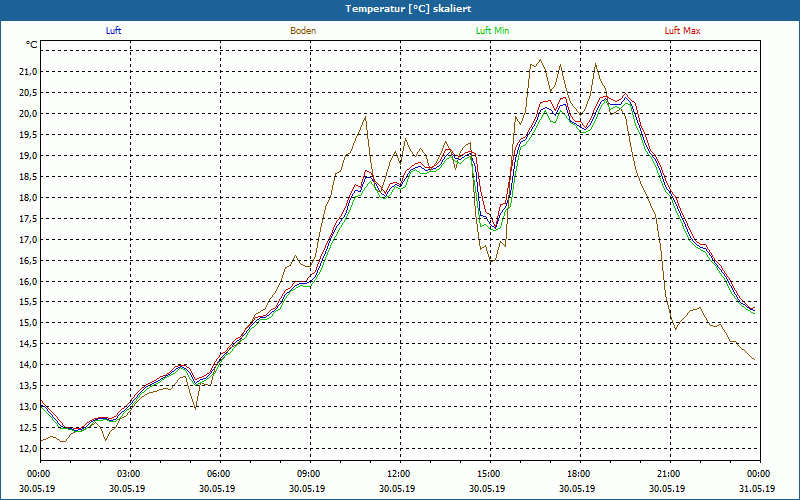Click the '16,0' y-axis value
This screenshot has width=800, height=500.
coord(28,281)
